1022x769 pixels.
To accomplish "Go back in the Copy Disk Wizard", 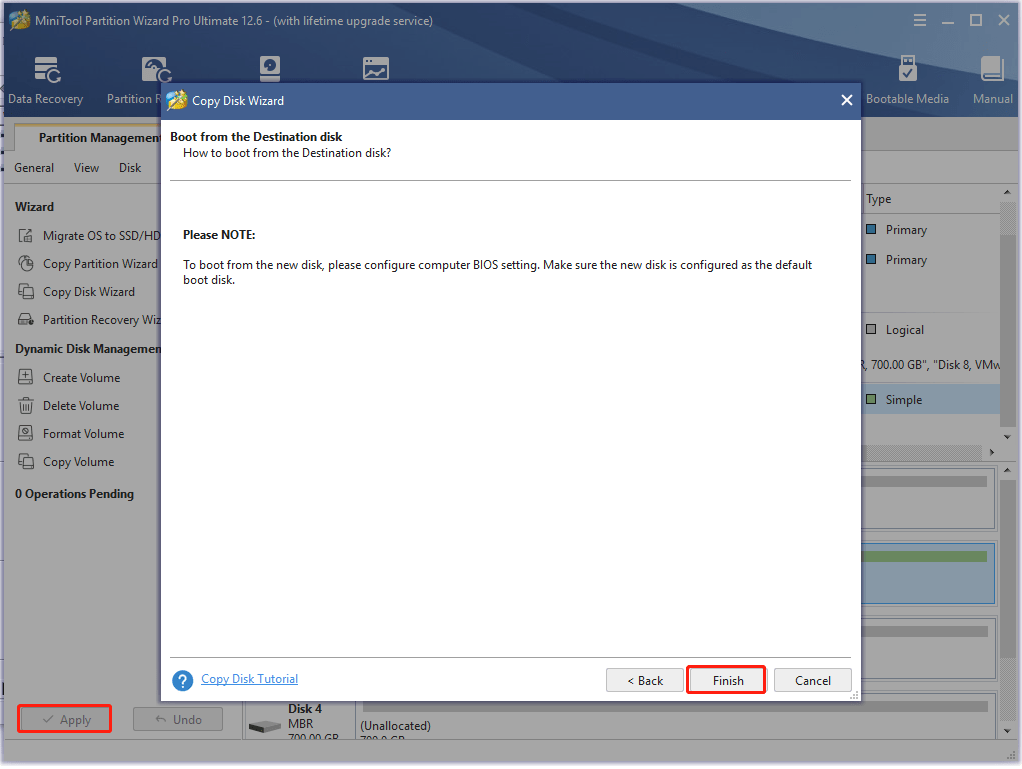I will 644,680.
